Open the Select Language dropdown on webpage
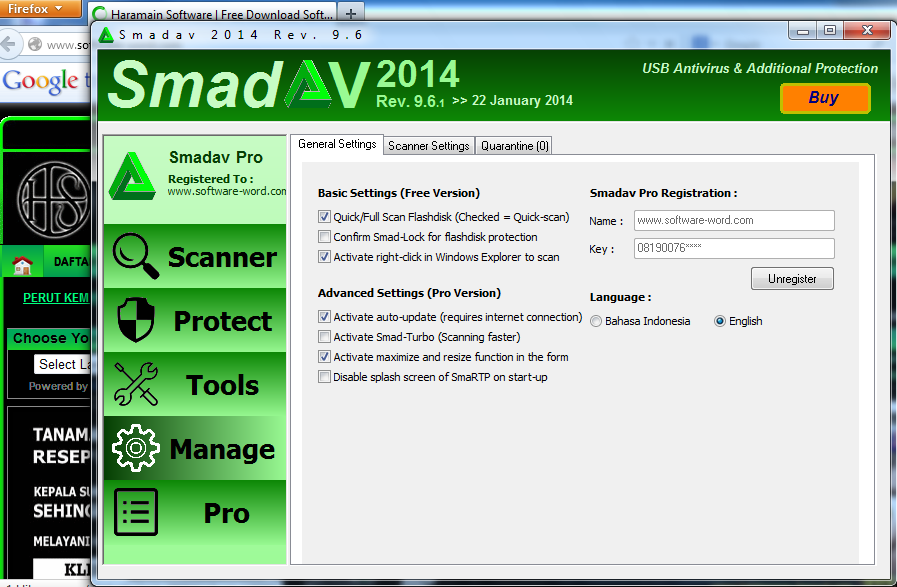 pos(62,364)
